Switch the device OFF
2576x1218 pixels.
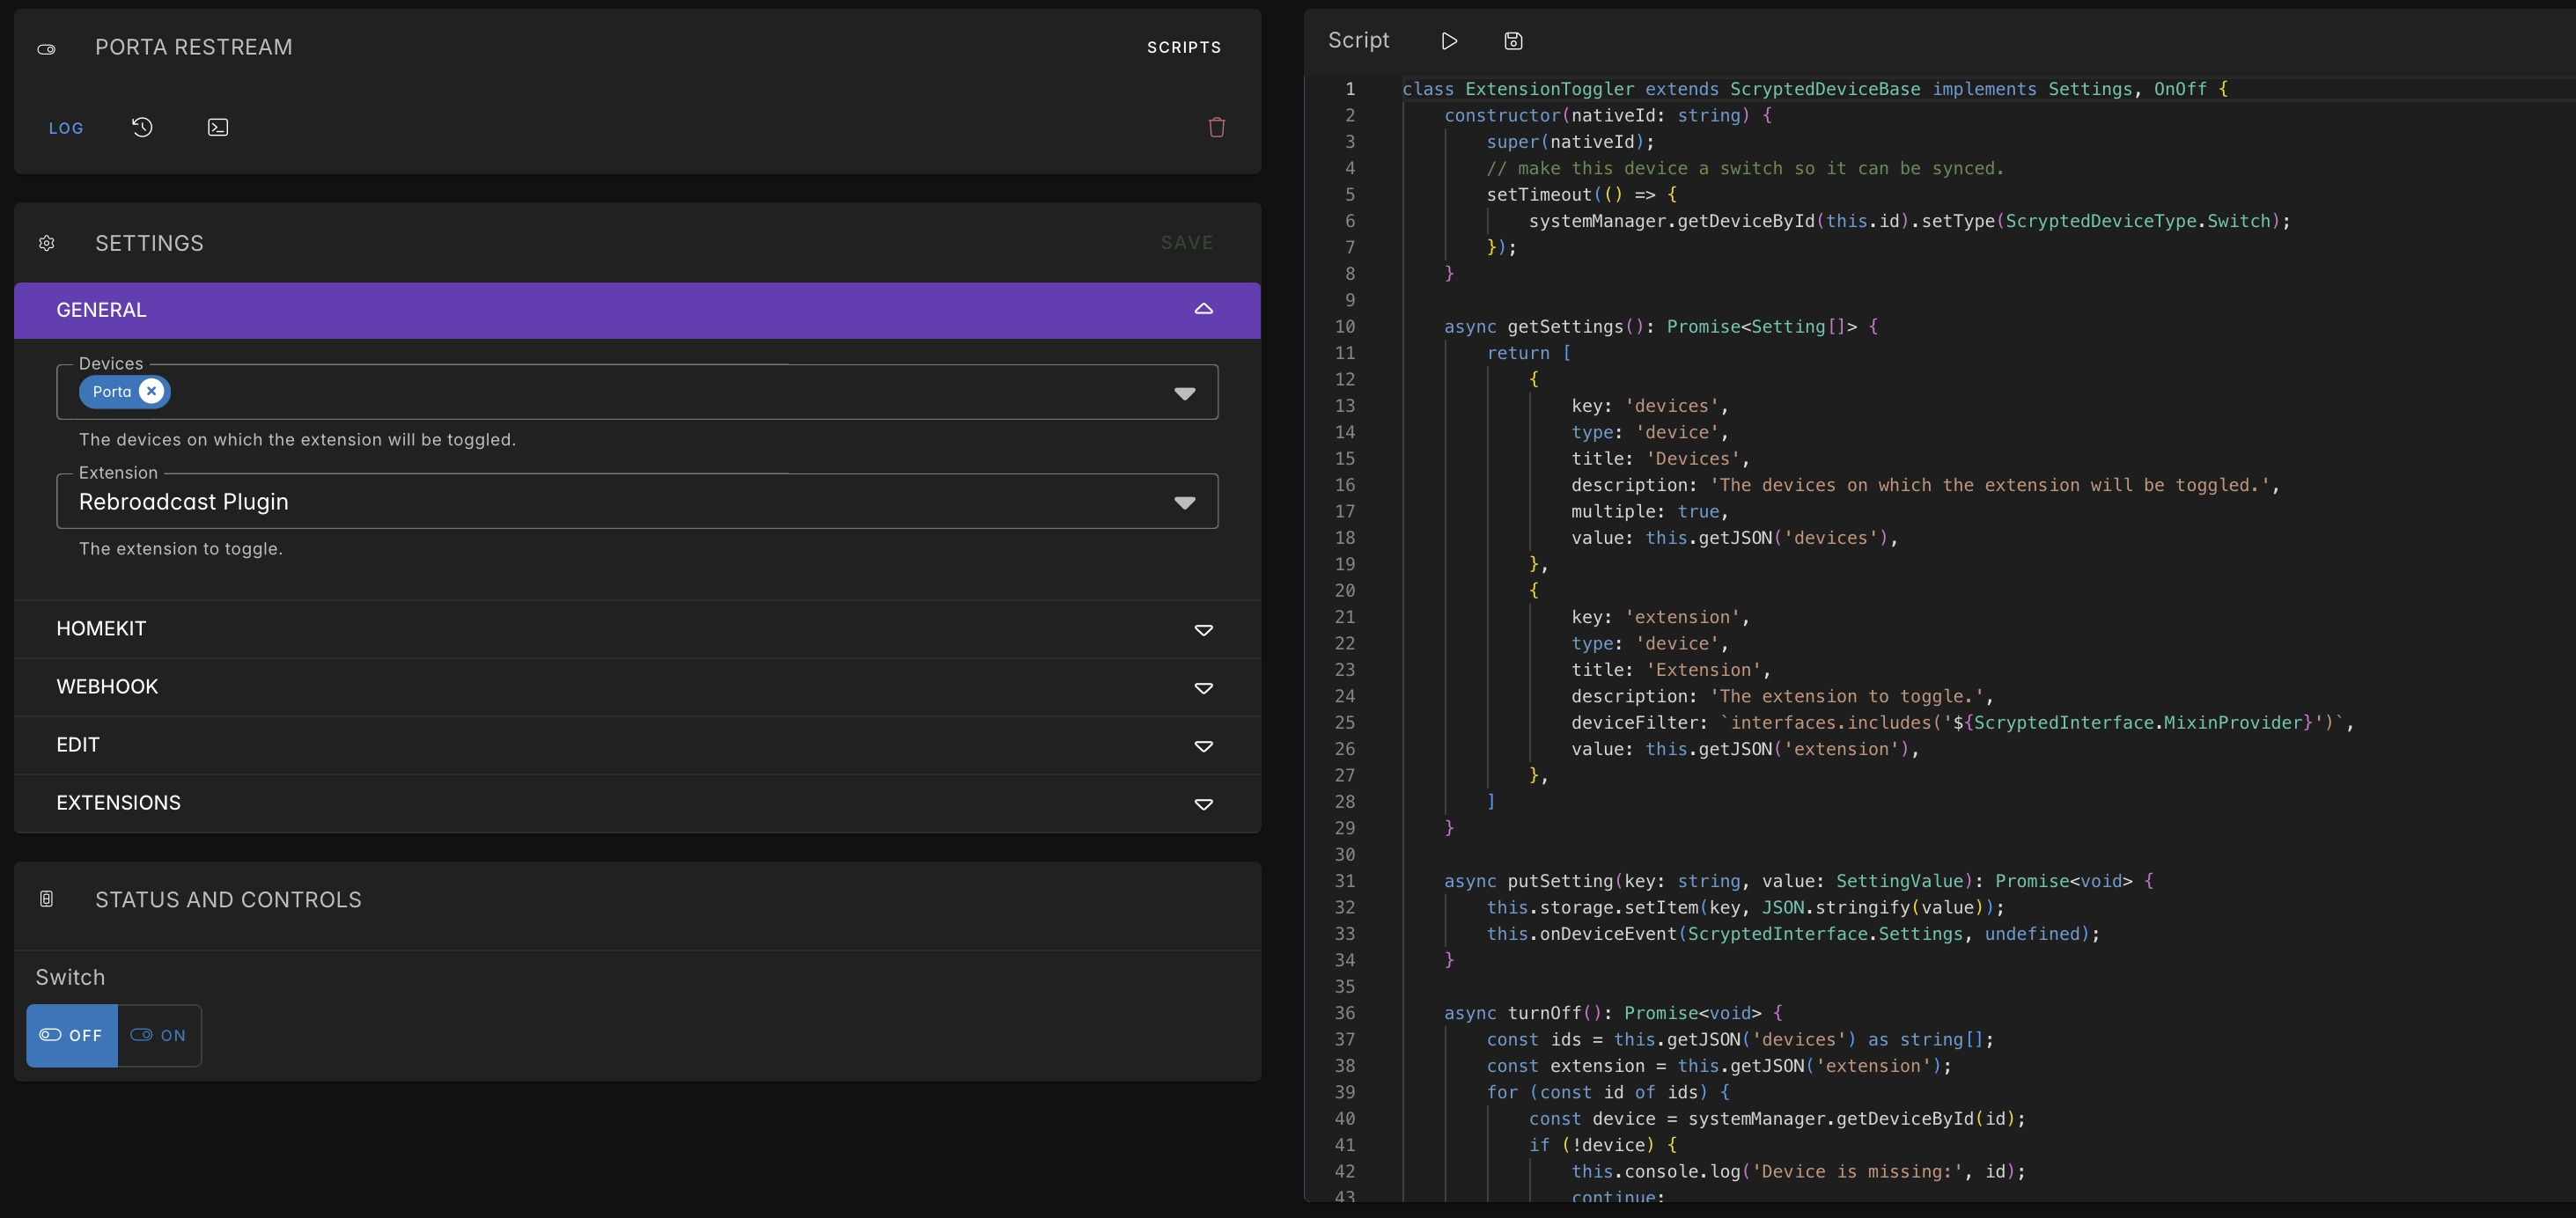[x=72, y=1035]
